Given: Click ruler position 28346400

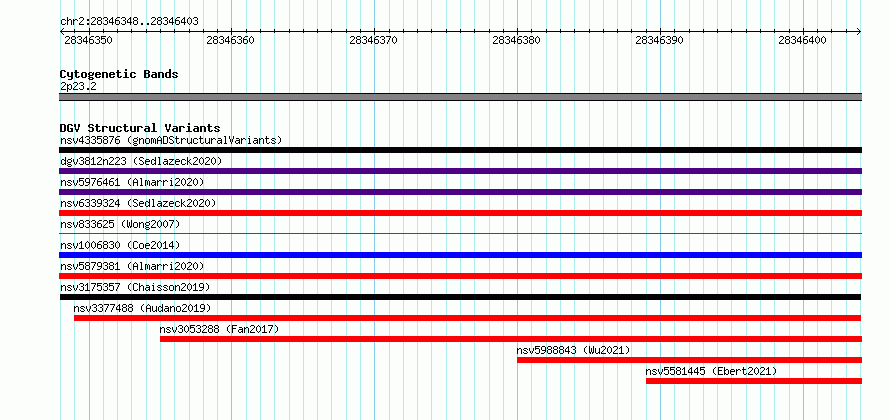Looking at the screenshot, I should 803,40.
